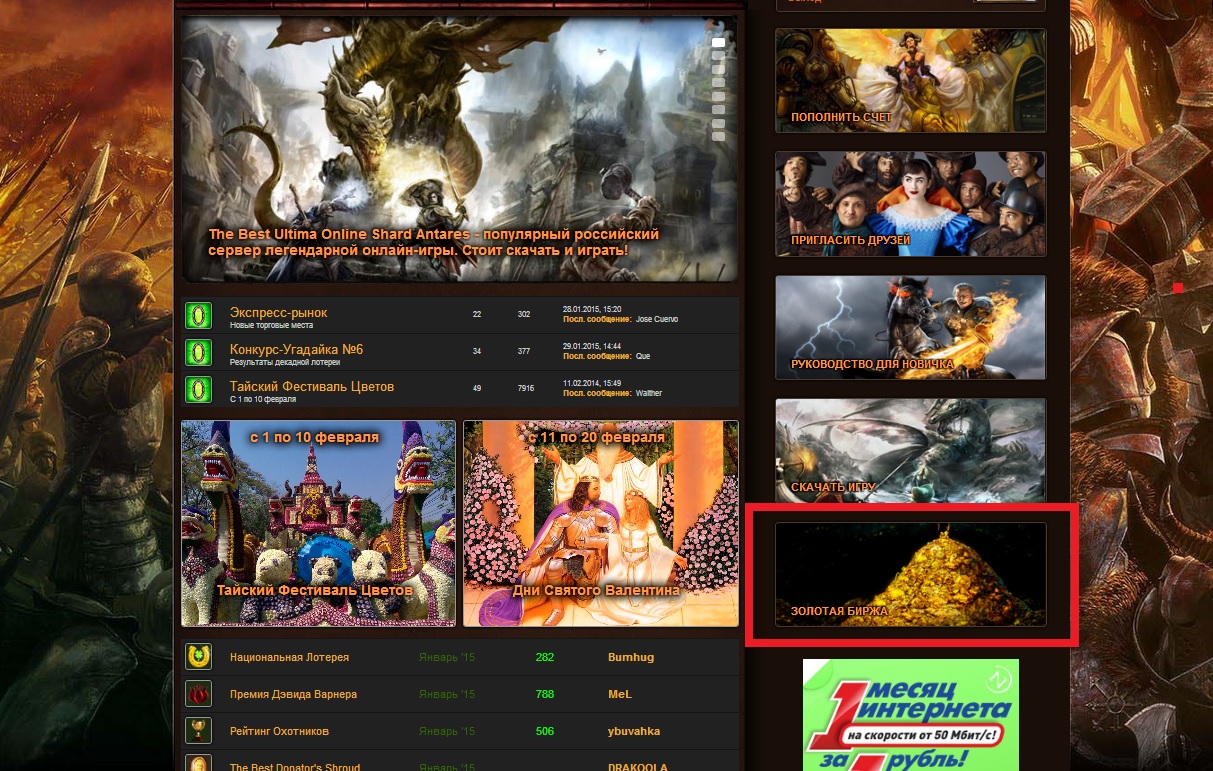This screenshot has height=771, width=1213.
Task: Open the Тайский Фестиваль Цветов forum link
Action: pyautogui.click(x=312, y=387)
